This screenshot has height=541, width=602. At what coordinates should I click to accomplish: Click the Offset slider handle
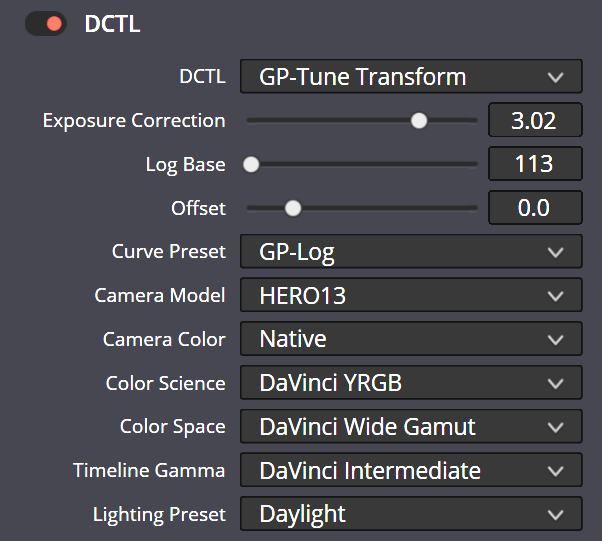(x=292, y=209)
